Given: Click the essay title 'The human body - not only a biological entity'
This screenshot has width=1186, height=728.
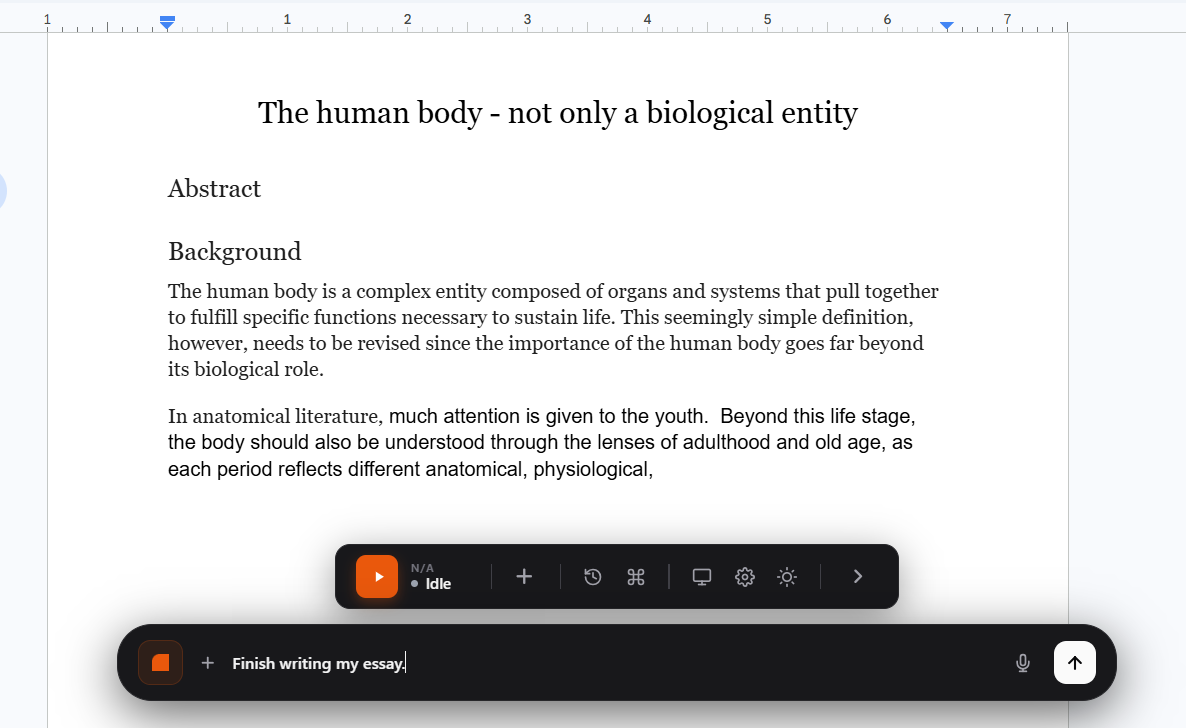Looking at the screenshot, I should pyautogui.click(x=557, y=113).
